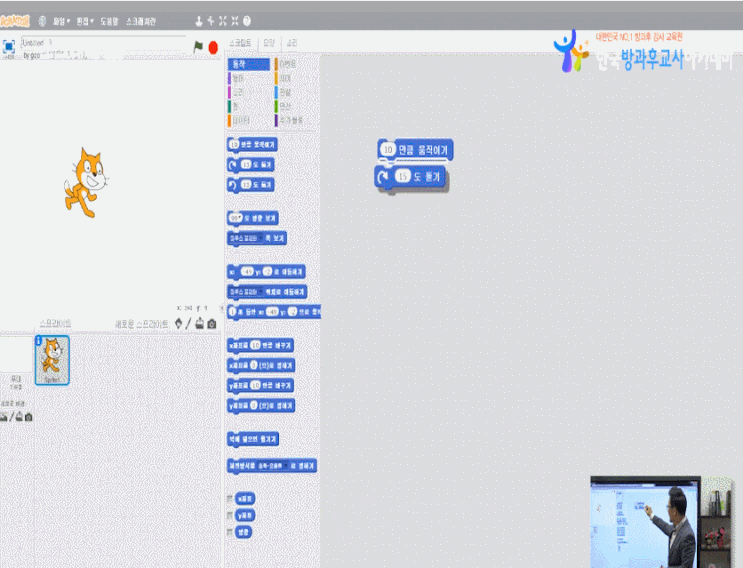The image size is (743, 568).
Task: Select the Shrink sprite tool
Action: click(x=235, y=21)
